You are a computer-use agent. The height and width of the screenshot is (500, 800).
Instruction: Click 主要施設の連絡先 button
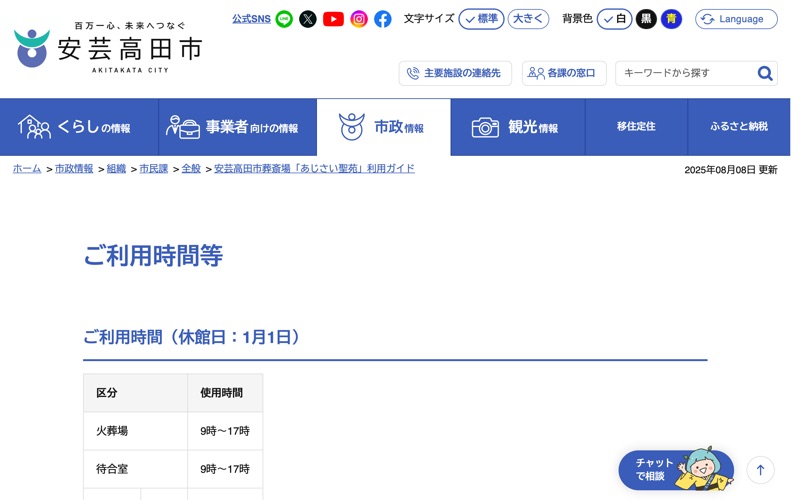point(455,73)
